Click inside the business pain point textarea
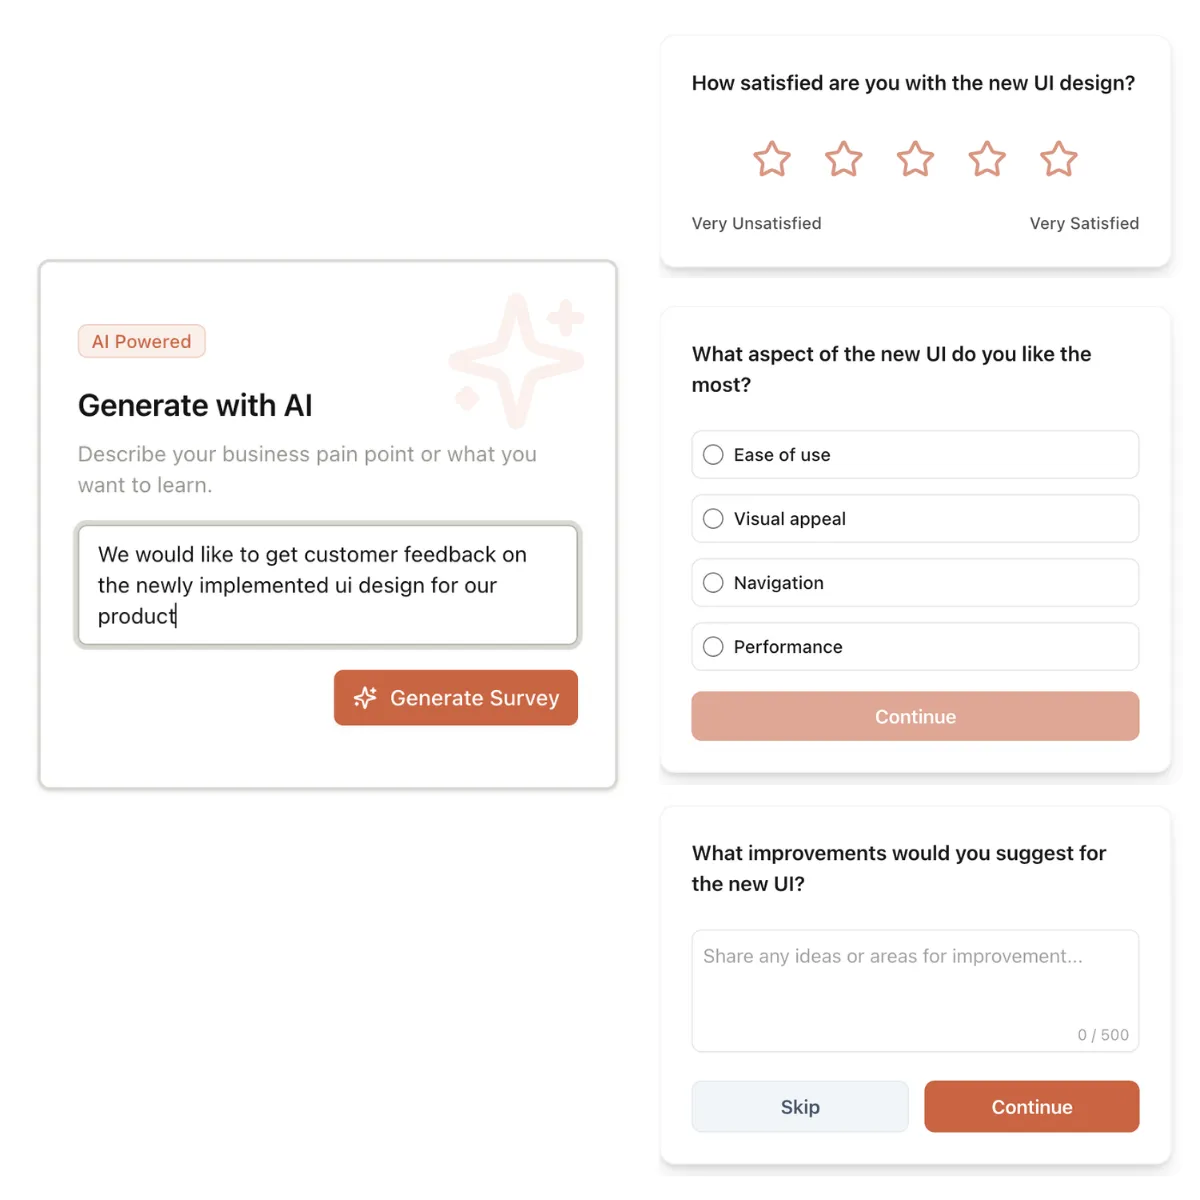This screenshot has width=1200, height=1200. [x=328, y=585]
